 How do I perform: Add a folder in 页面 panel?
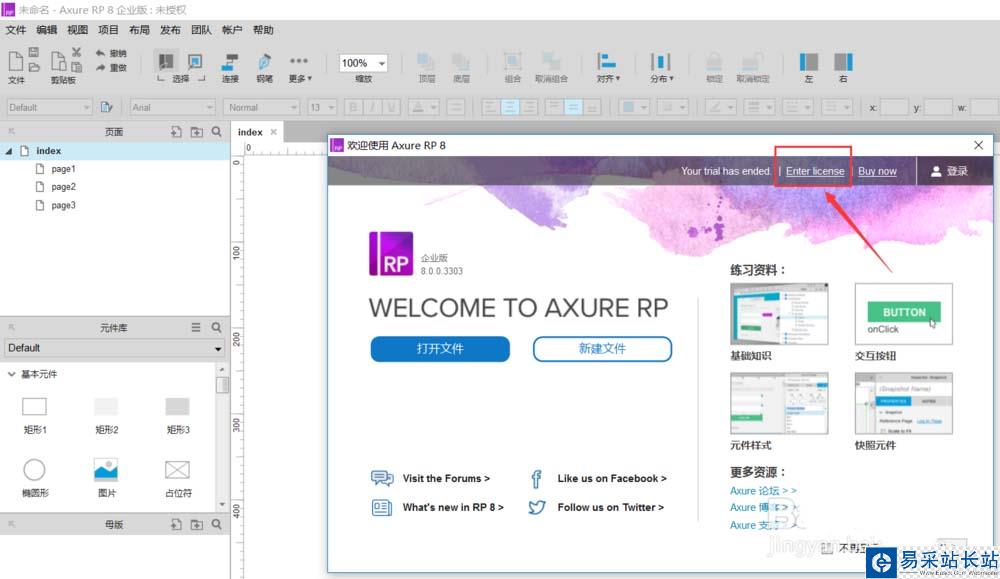point(196,132)
